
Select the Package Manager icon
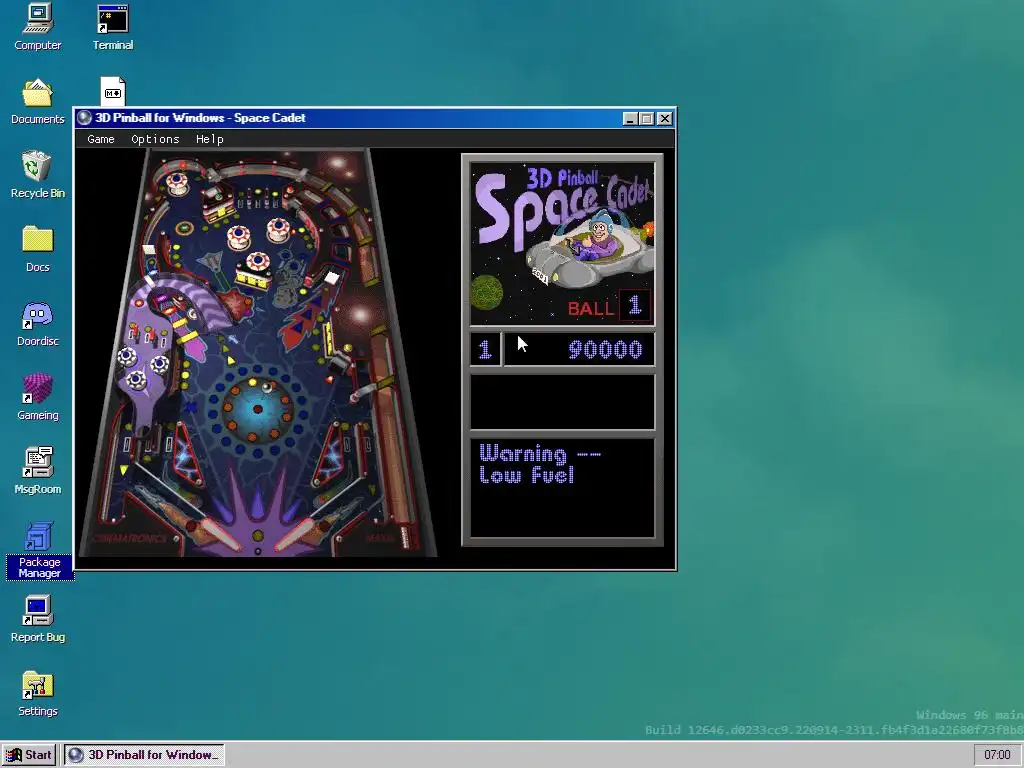(39, 550)
